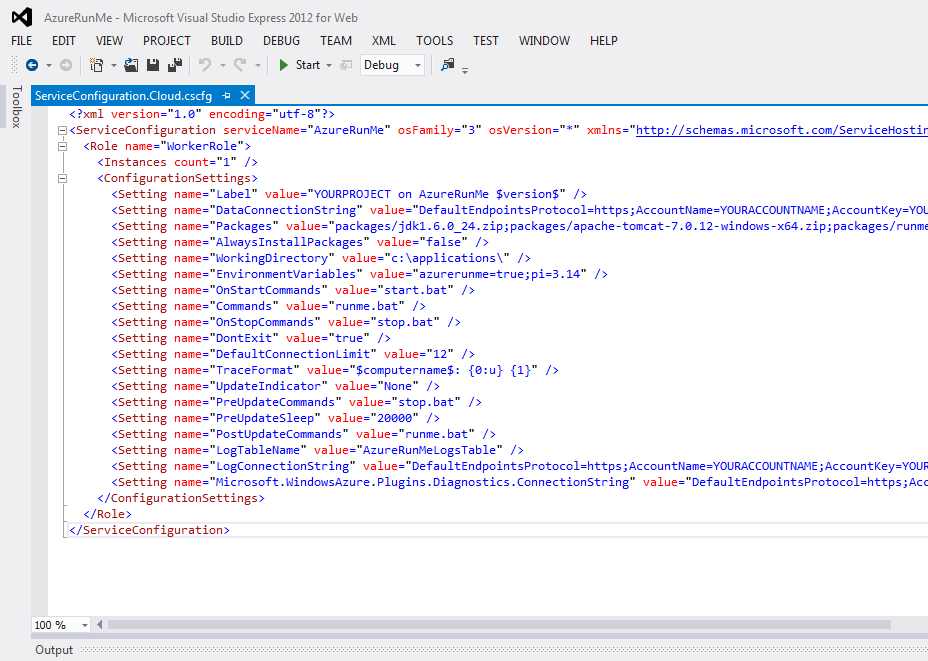Save the current file with Save icon
The height and width of the screenshot is (661, 928).
[x=153, y=65]
